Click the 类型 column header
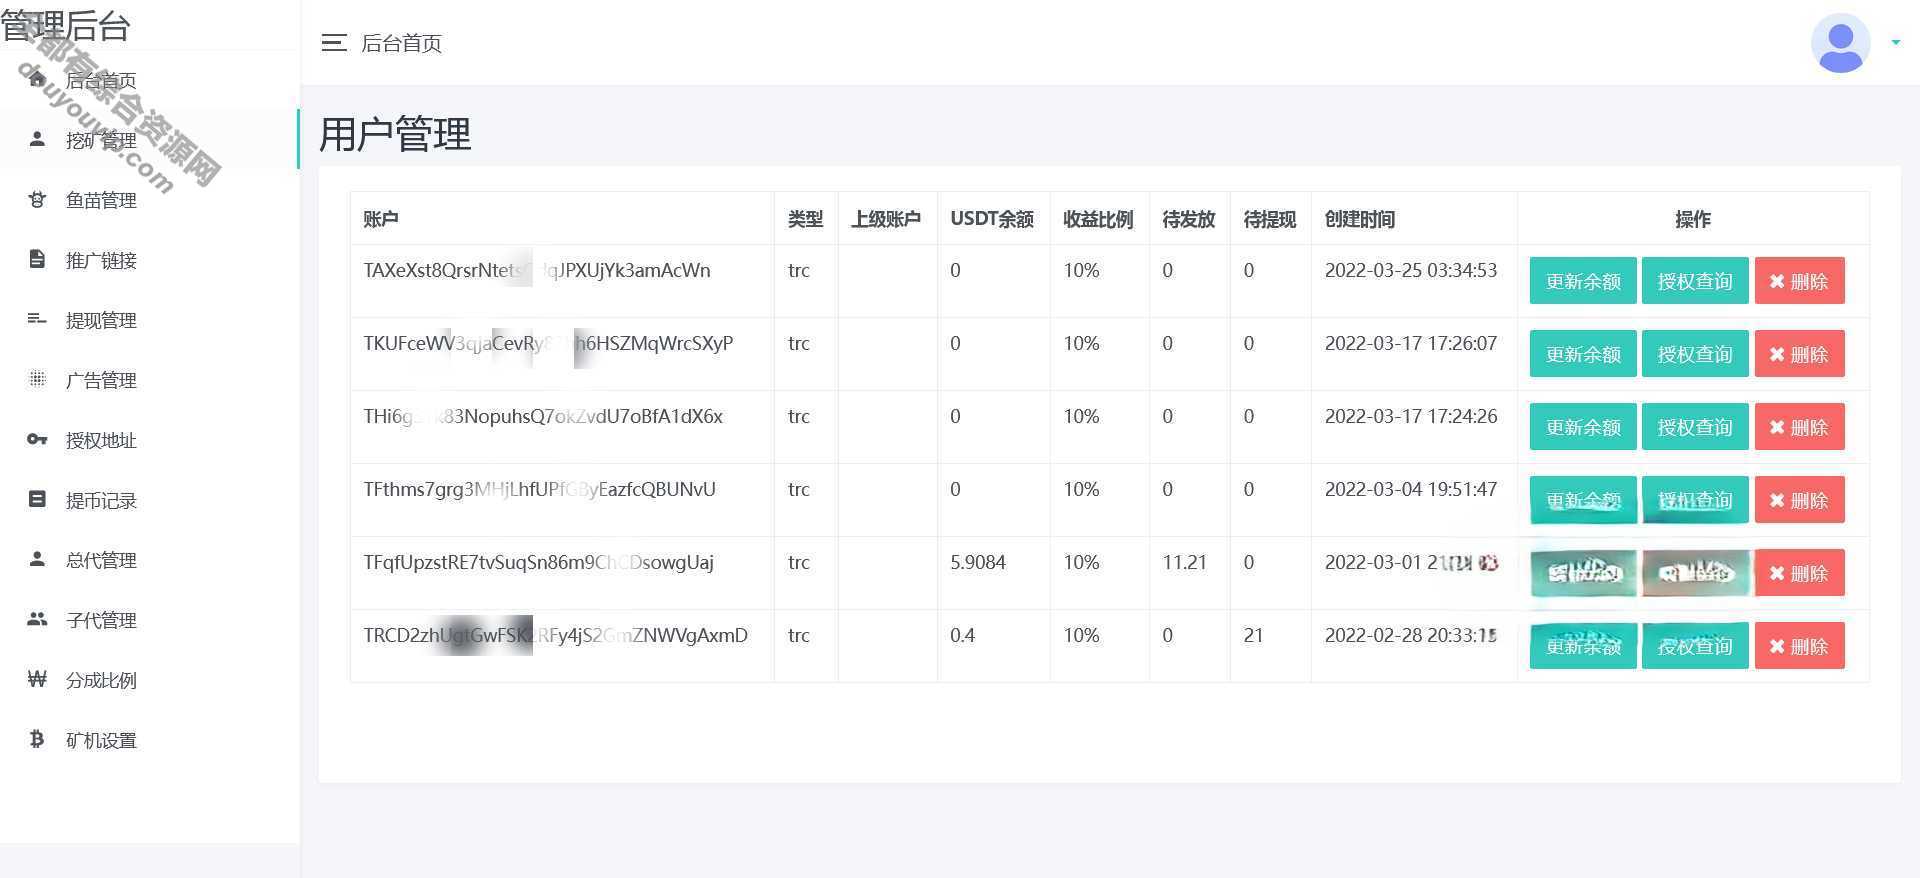This screenshot has height=878, width=1920. (x=805, y=219)
